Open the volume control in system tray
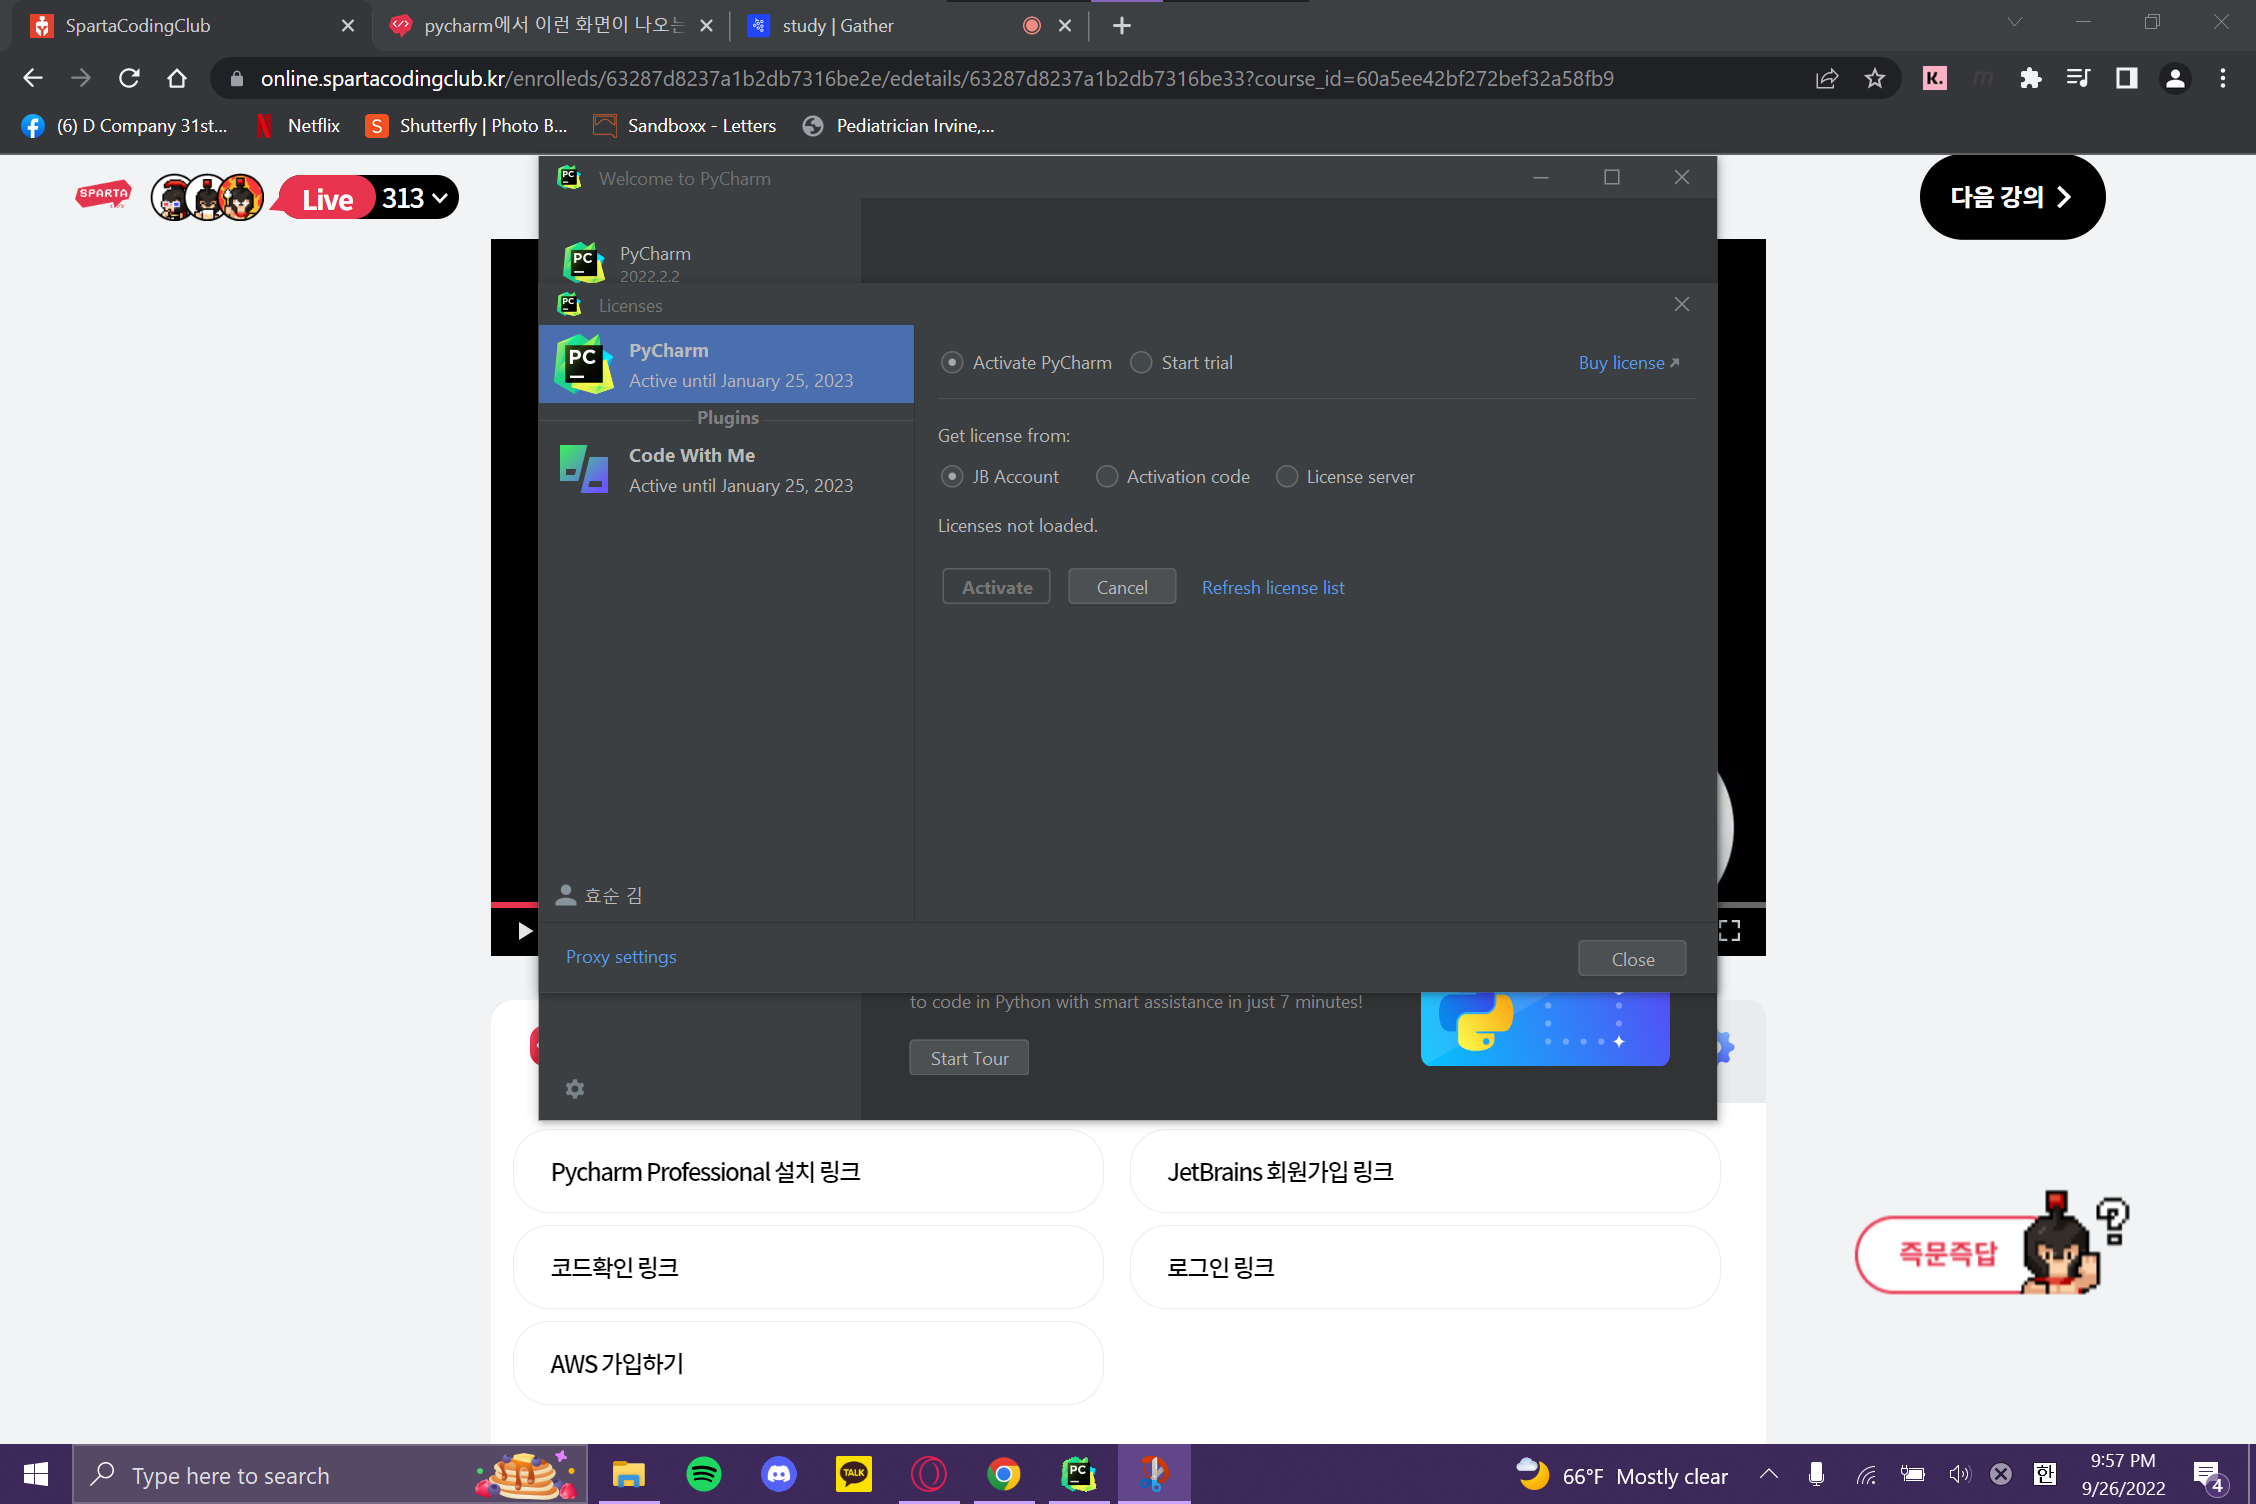Image resolution: width=2256 pixels, height=1504 pixels. click(1959, 1474)
